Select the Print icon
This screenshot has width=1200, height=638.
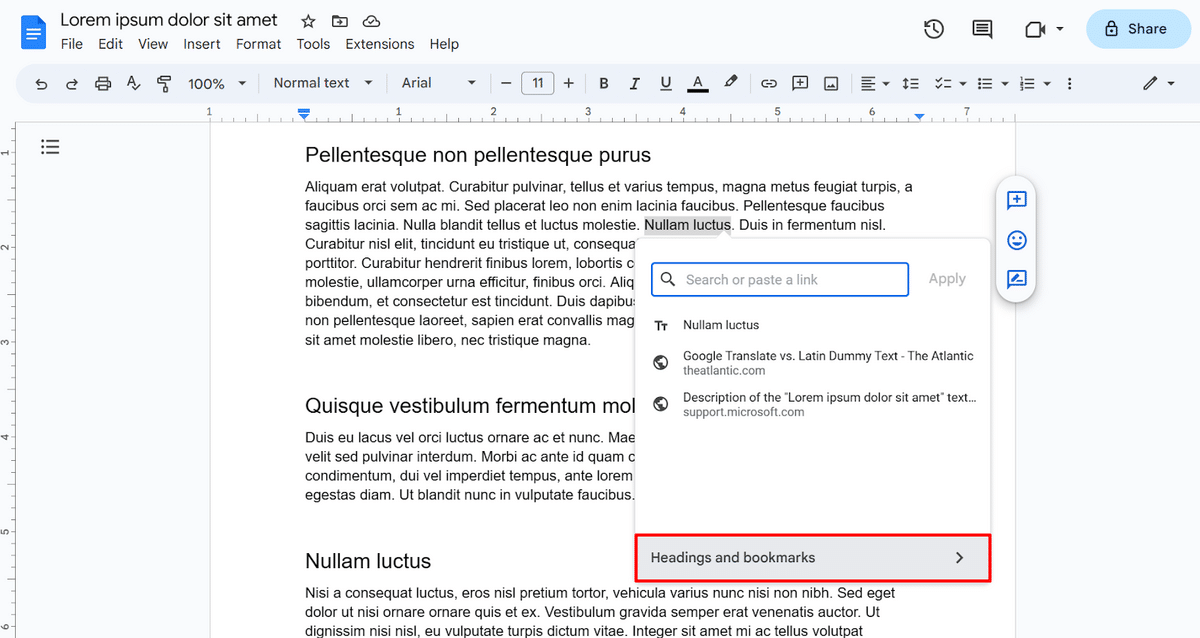pyautogui.click(x=102, y=83)
